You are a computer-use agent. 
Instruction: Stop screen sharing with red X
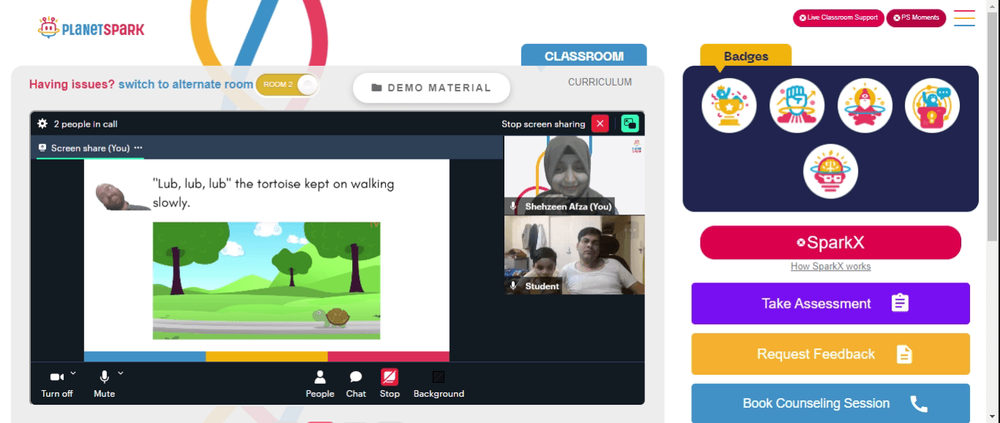pos(599,124)
